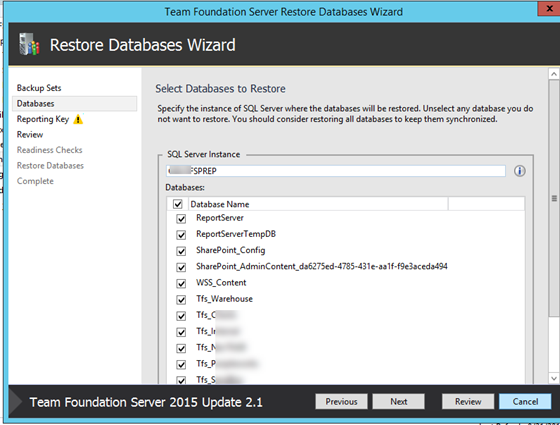
Task: Select the Complete step in sidebar
Action: pos(35,181)
